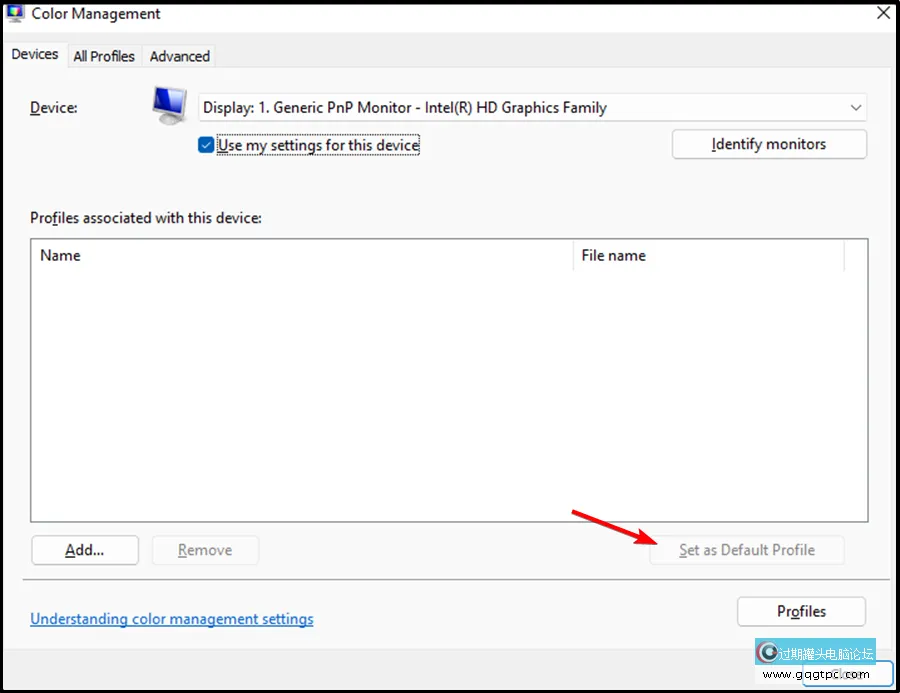This screenshot has height=693, width=900.
Task: Switch to the Devices tab
Action: point(35,55)
